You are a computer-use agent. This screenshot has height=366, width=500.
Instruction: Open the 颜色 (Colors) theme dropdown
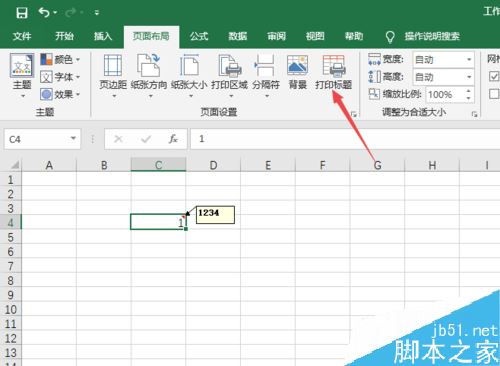pyautogui.click(x=60, y=60)
